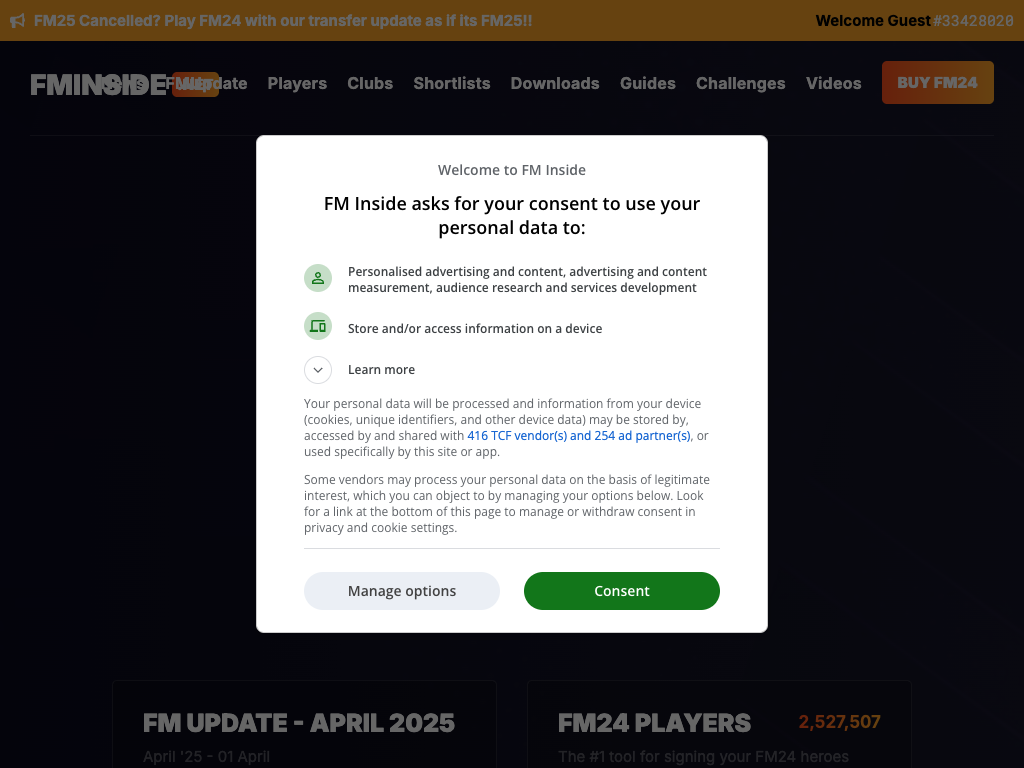This screenshot has height=768, width=1024.
Task: Open the FM24 PLAYERS card heading
Action: (x=654, y=722)
